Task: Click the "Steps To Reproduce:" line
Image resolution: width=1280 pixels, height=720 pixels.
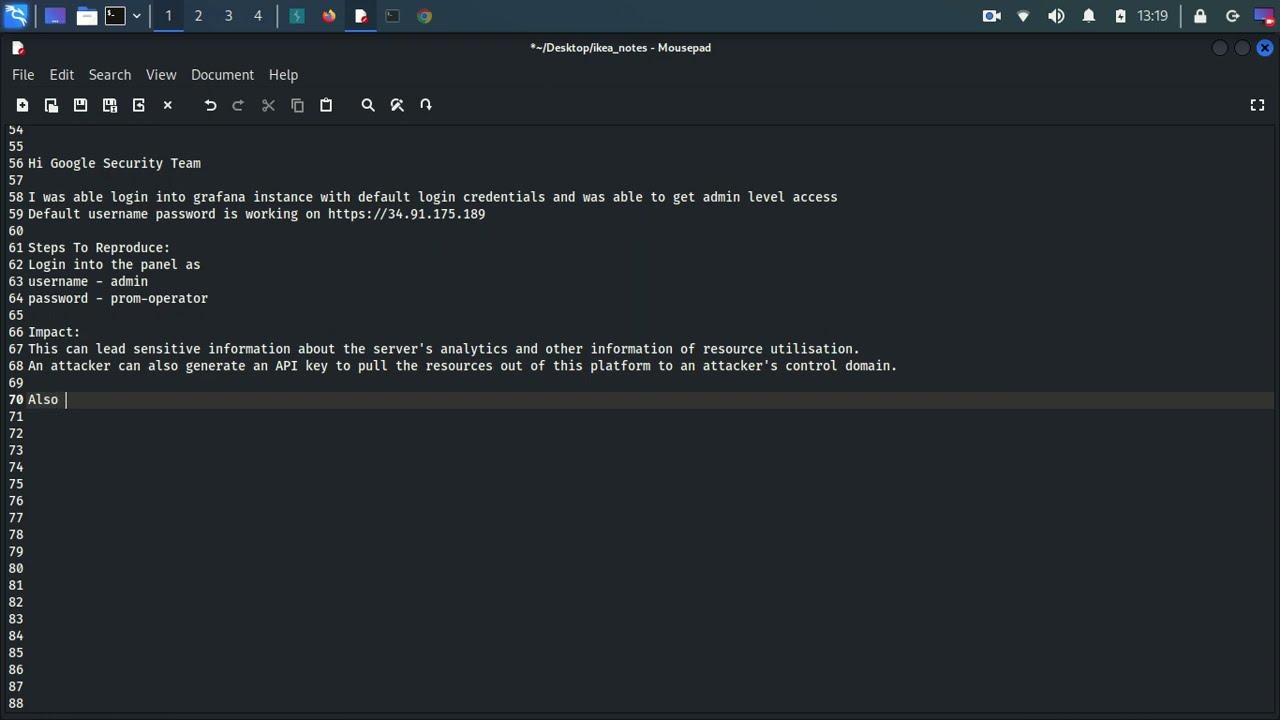Action: [x=99, y=248]
